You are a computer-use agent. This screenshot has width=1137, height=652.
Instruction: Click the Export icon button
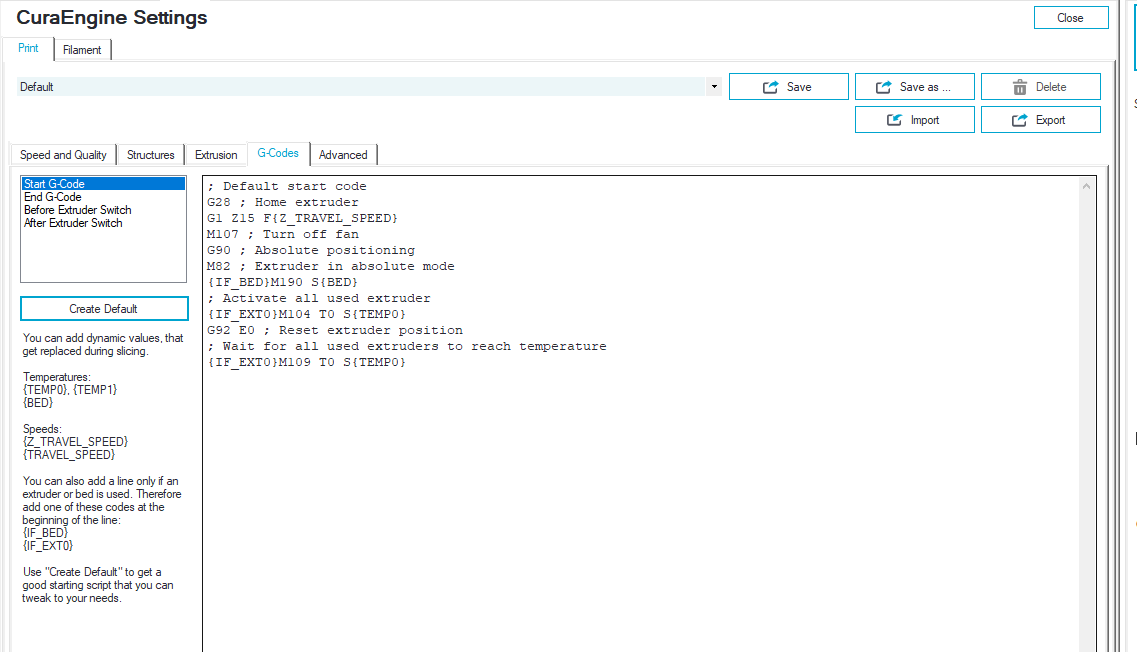[1041, 120]
